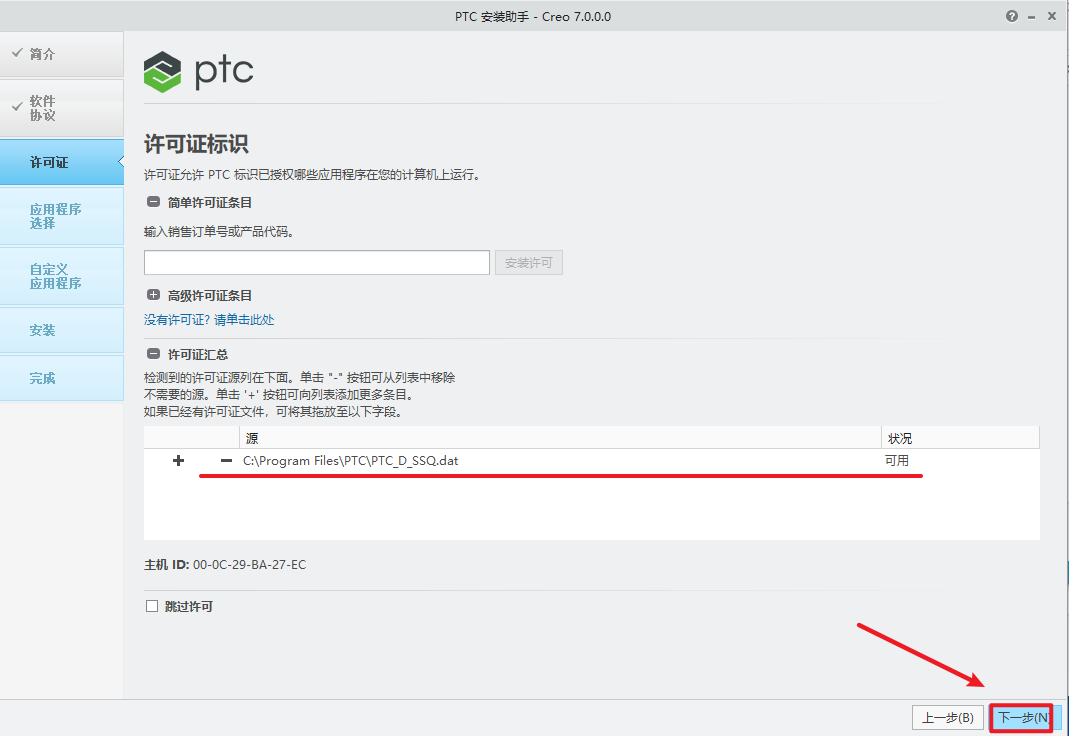Open the 简介 step in sidebar
The height and width of the screenshot is (736, 1069).
62,54
